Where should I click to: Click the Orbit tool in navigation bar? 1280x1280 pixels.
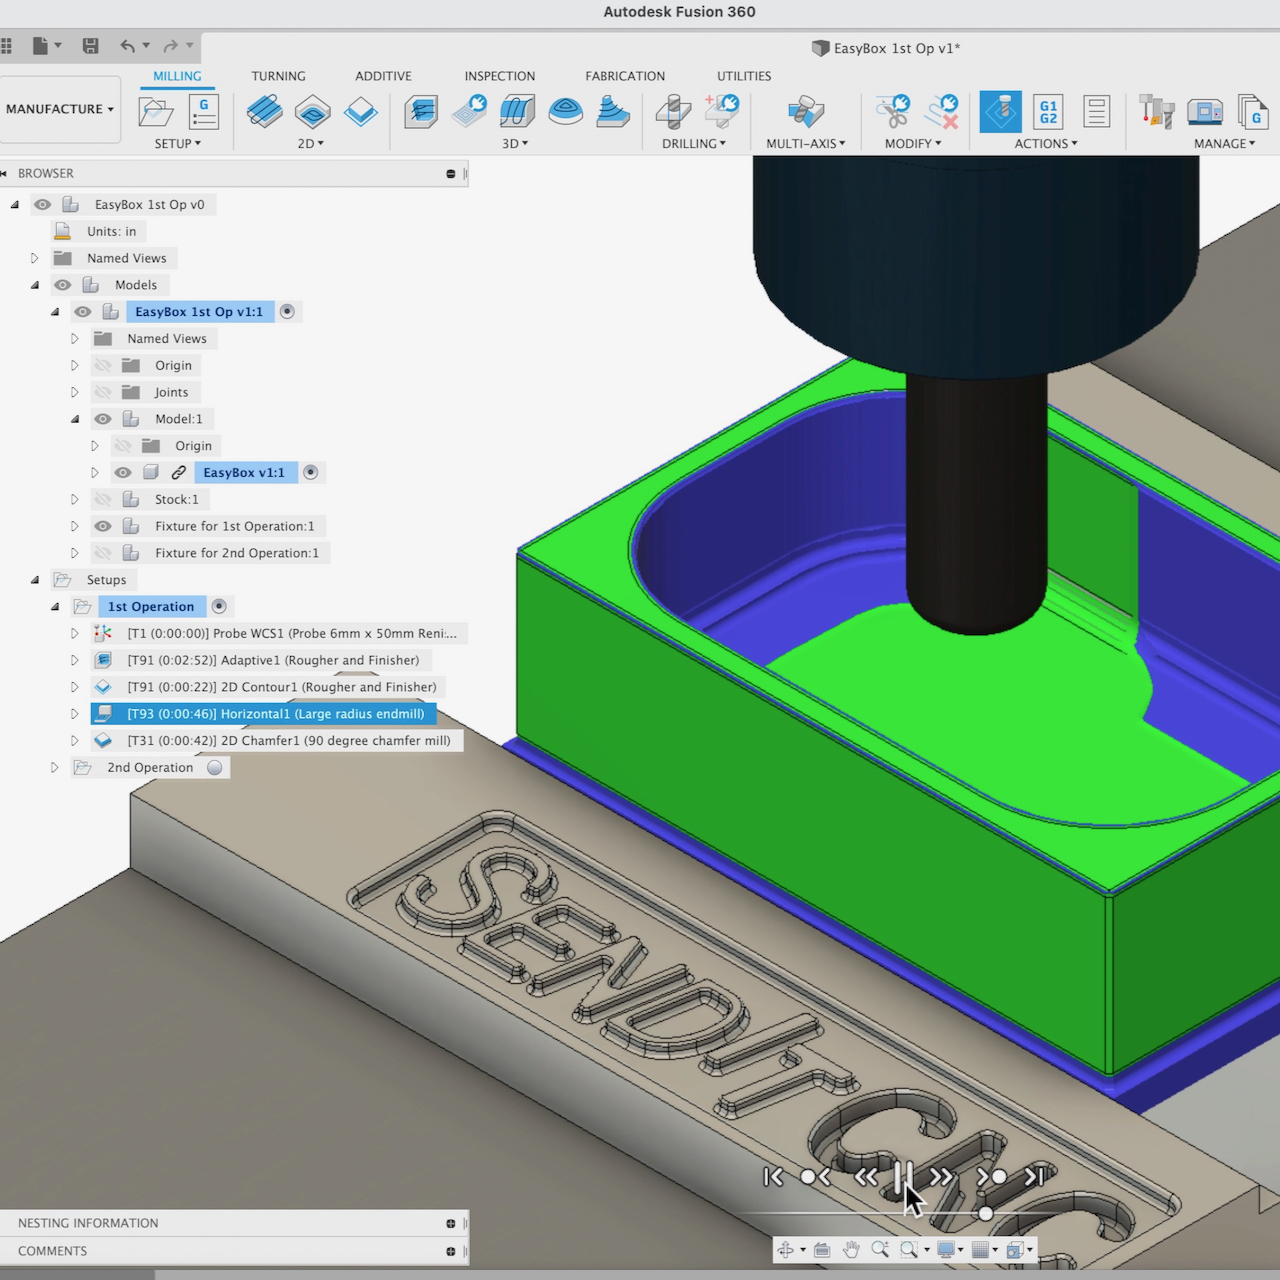coord(785,1249)
